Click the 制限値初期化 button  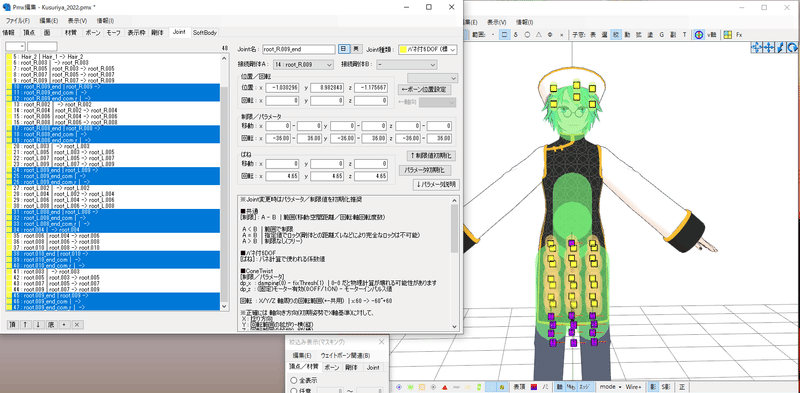point(431,156)
